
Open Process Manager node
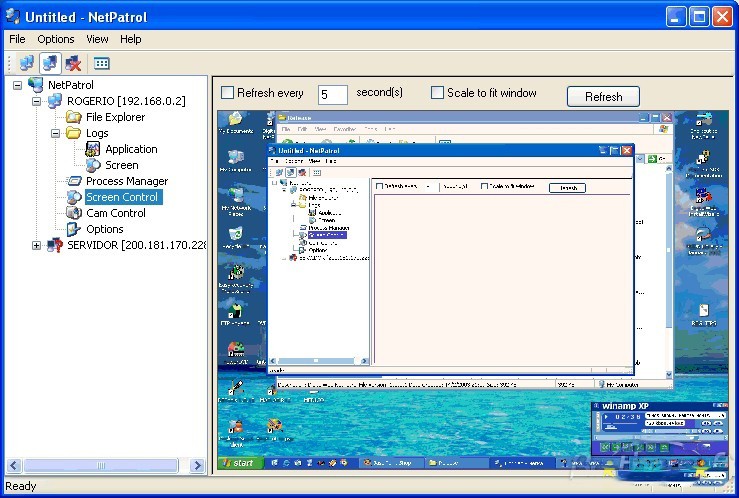pyautogui.click(x=126, y=181)
